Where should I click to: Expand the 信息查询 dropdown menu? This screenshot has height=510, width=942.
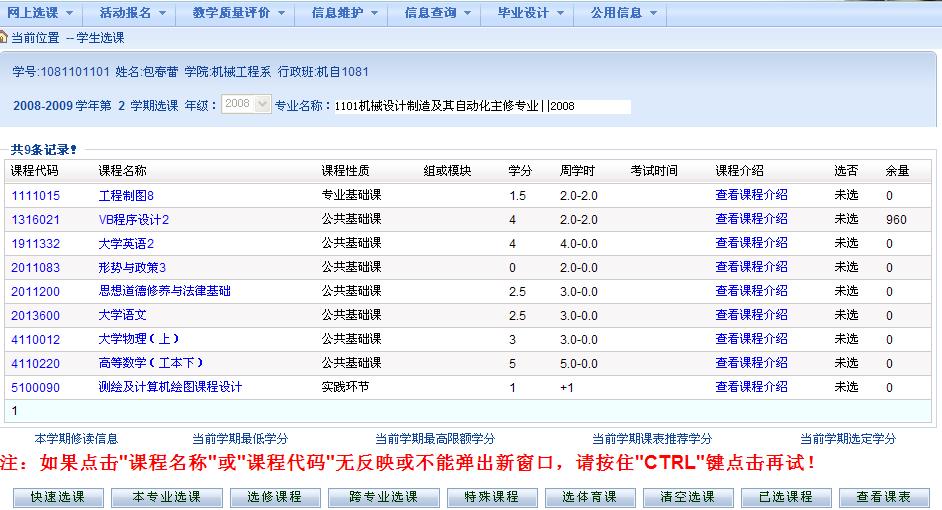(437, 13)
